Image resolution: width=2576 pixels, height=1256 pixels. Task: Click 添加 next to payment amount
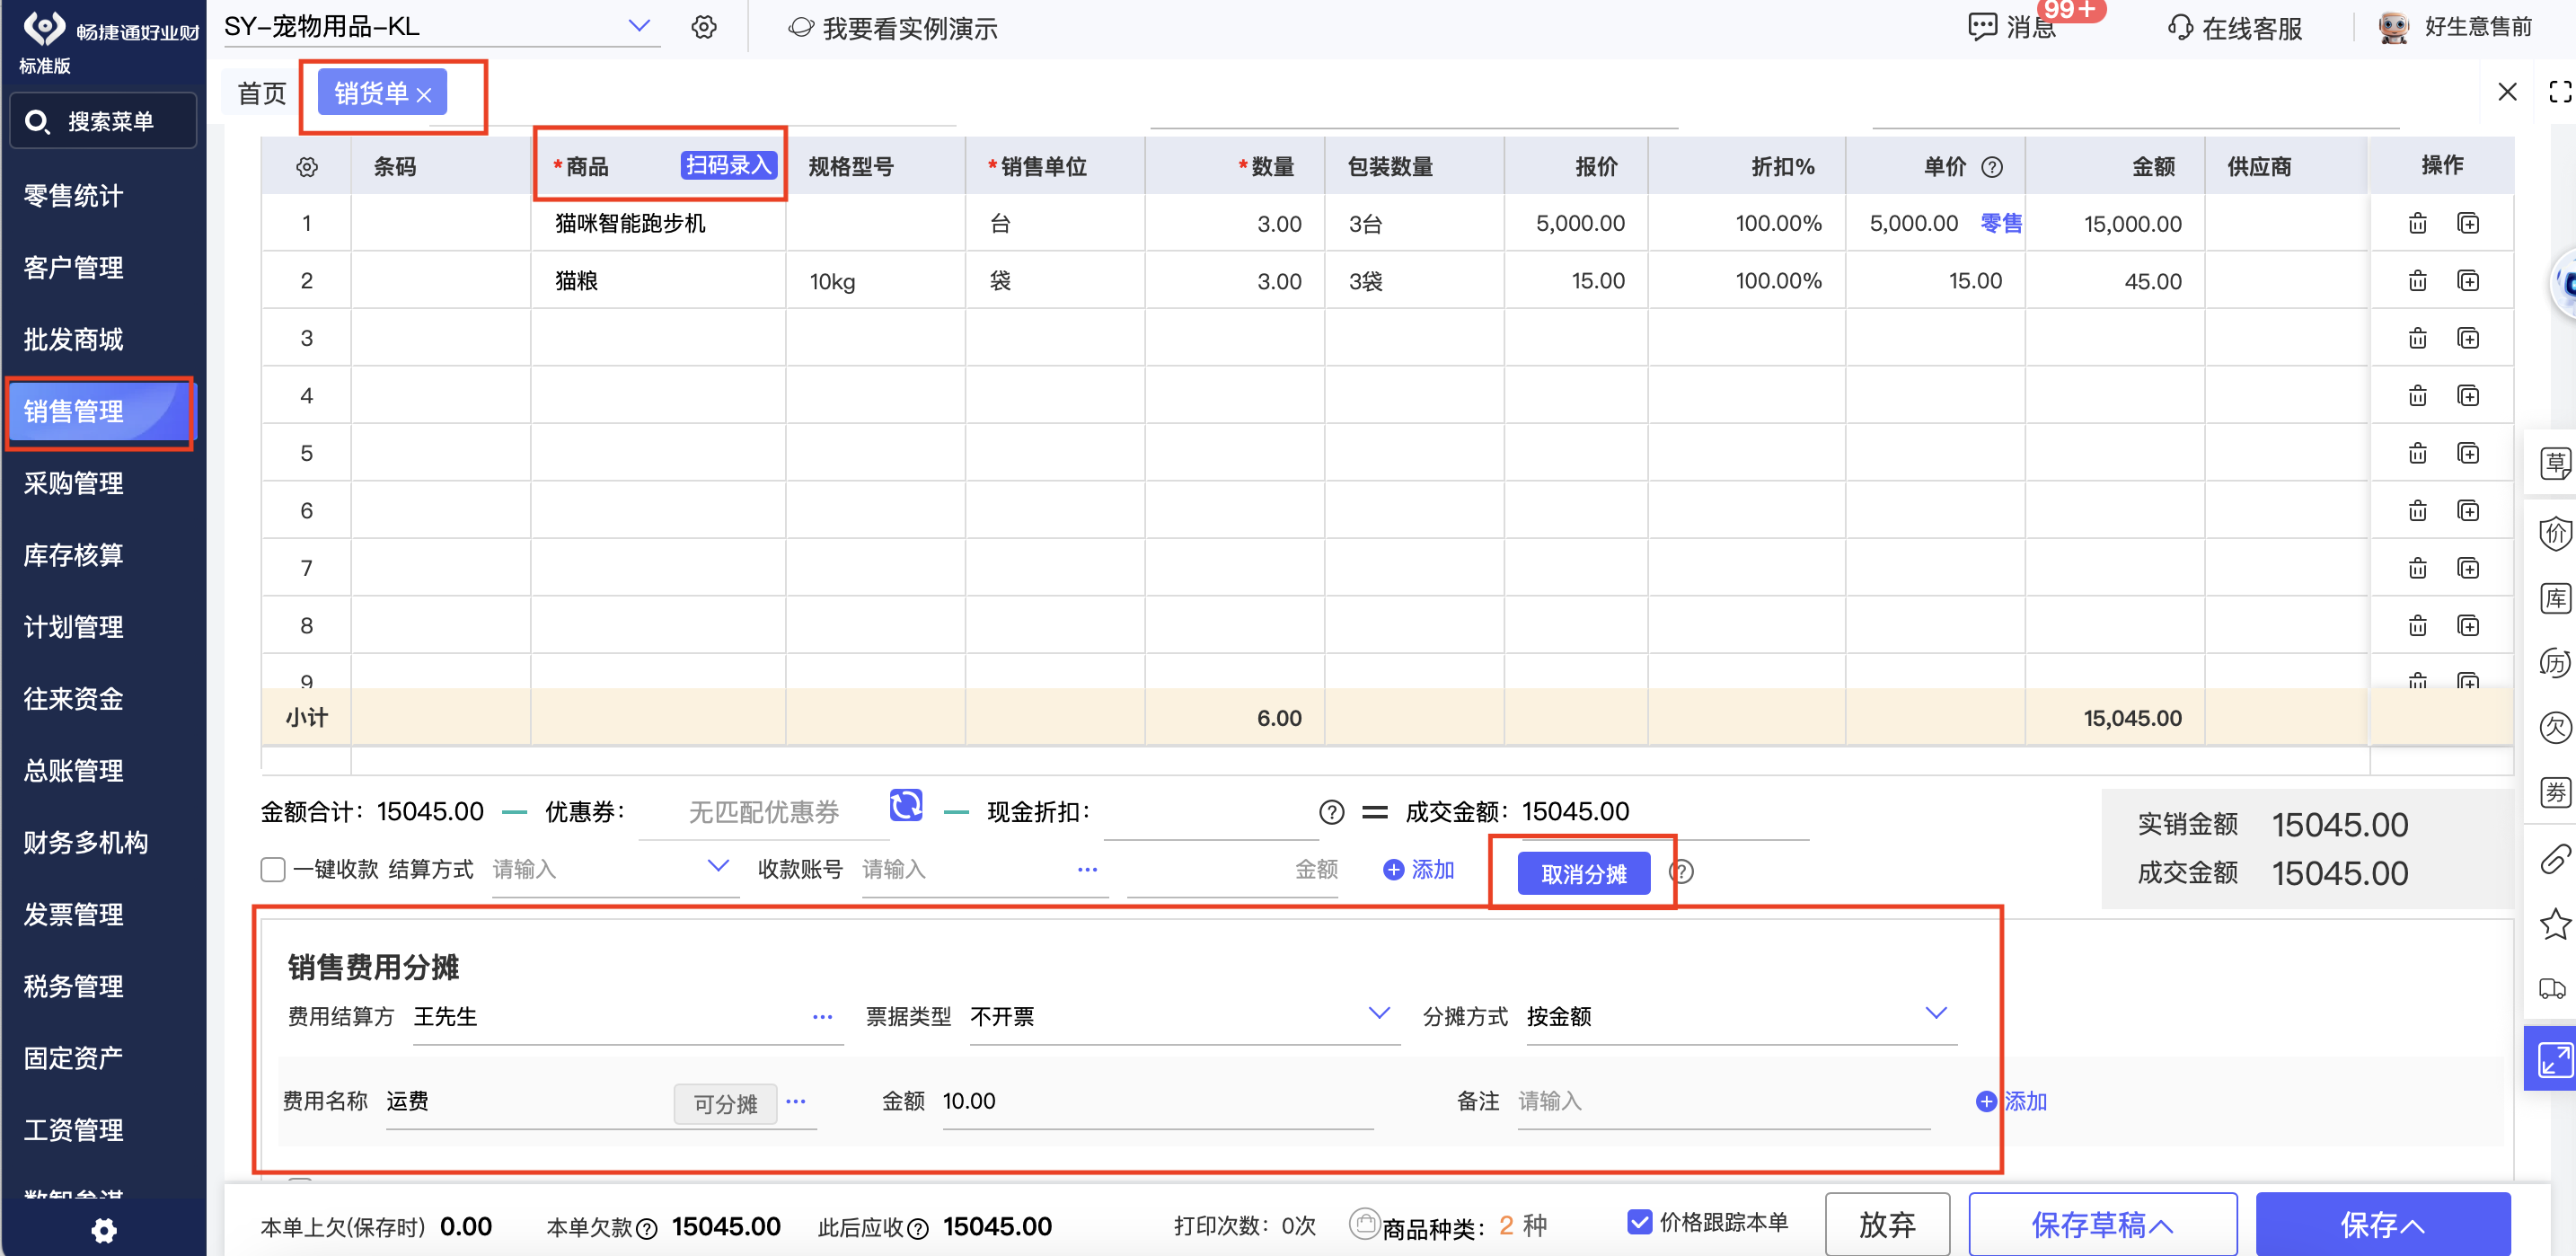(x=1418, y=870)
